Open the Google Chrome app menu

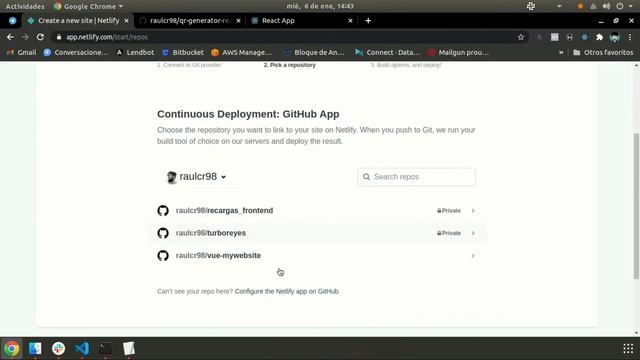88,6
